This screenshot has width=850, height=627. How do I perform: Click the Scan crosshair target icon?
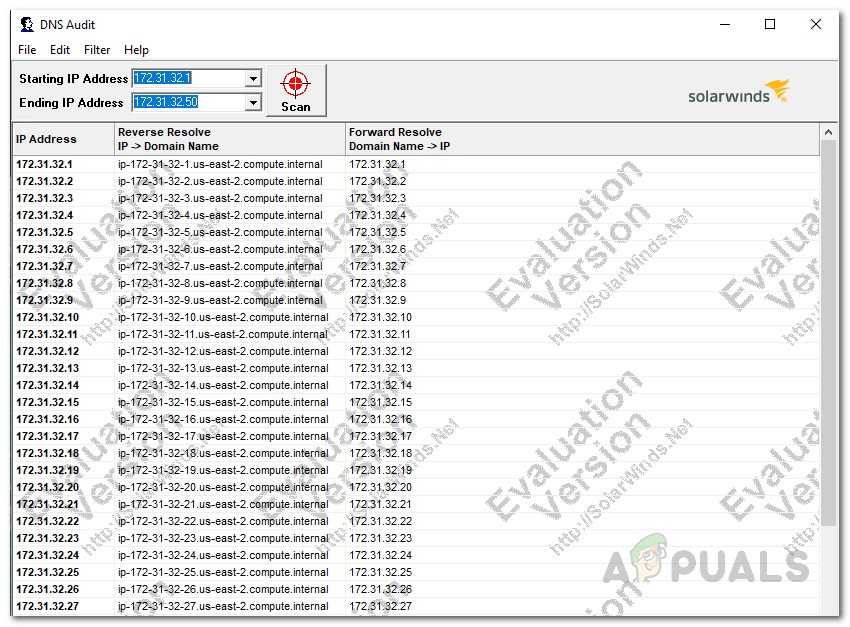coord(295,84)
